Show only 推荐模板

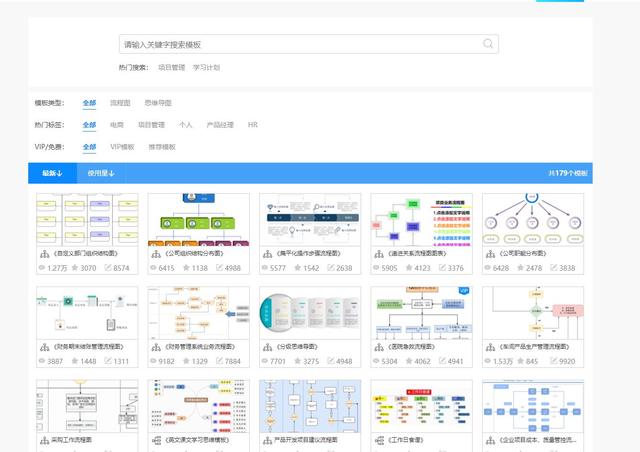[x=162, y=147]
